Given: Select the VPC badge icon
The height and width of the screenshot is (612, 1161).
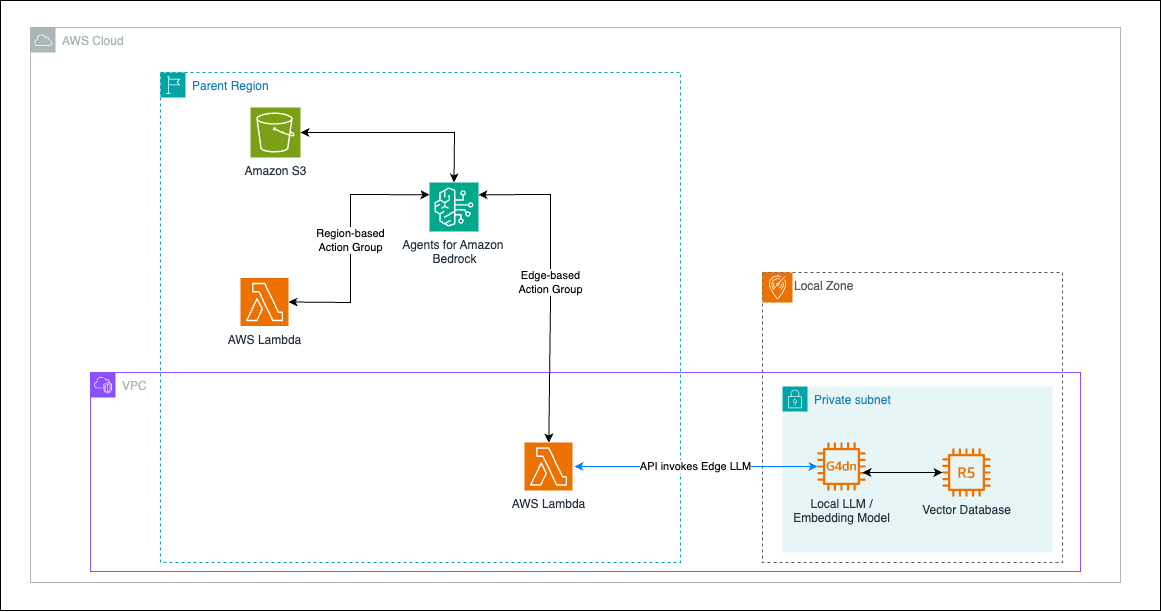Looking at the screenshot, I should 102,385.
